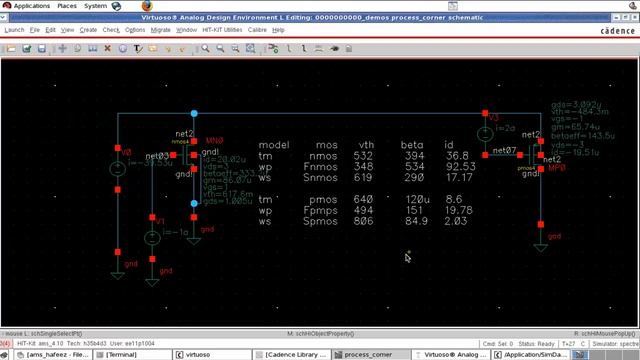Open the HIT-KIT Utilities menu
640x360 pixels.
point(222,30)
